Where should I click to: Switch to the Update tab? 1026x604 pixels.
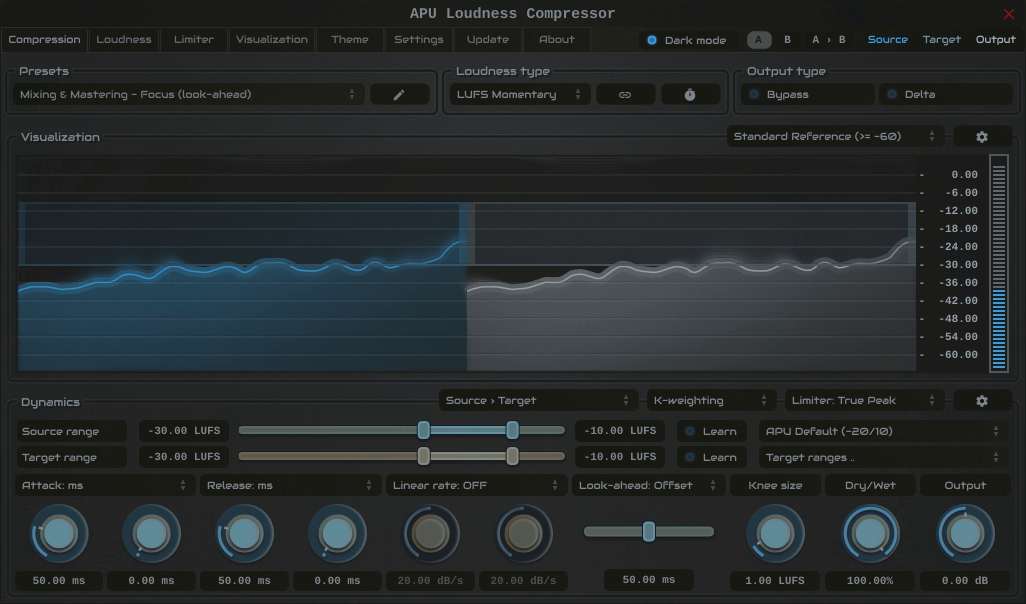(x=487, y=40)
